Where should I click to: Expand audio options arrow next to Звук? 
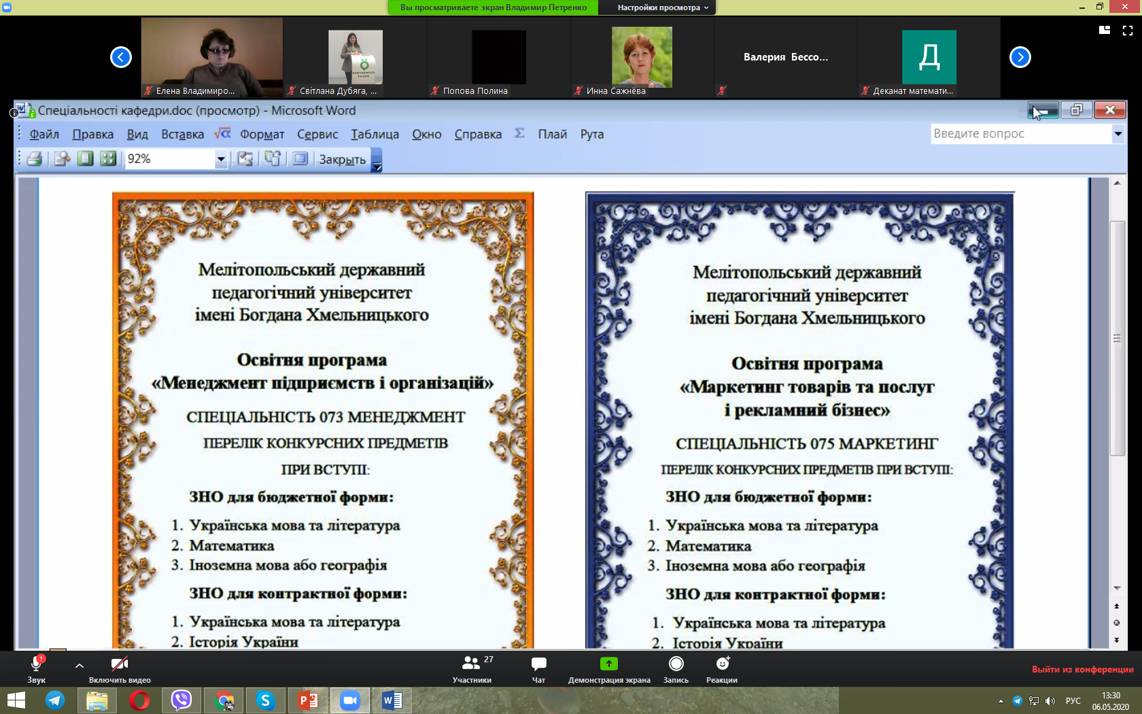(x=79, y=665)
